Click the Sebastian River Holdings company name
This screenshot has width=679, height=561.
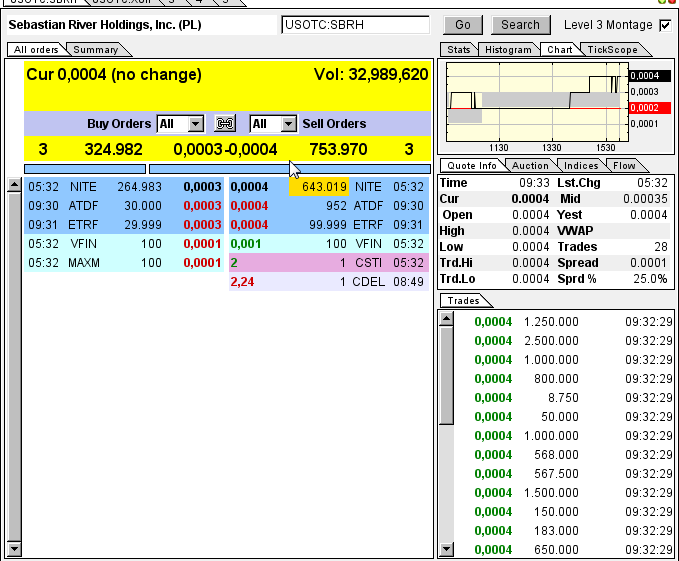click(105, 25)
